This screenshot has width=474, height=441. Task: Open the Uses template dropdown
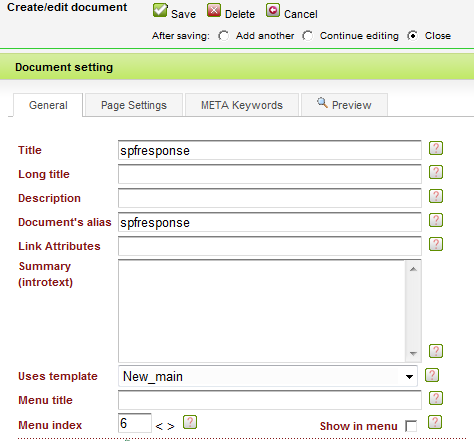tap(268, 376)
